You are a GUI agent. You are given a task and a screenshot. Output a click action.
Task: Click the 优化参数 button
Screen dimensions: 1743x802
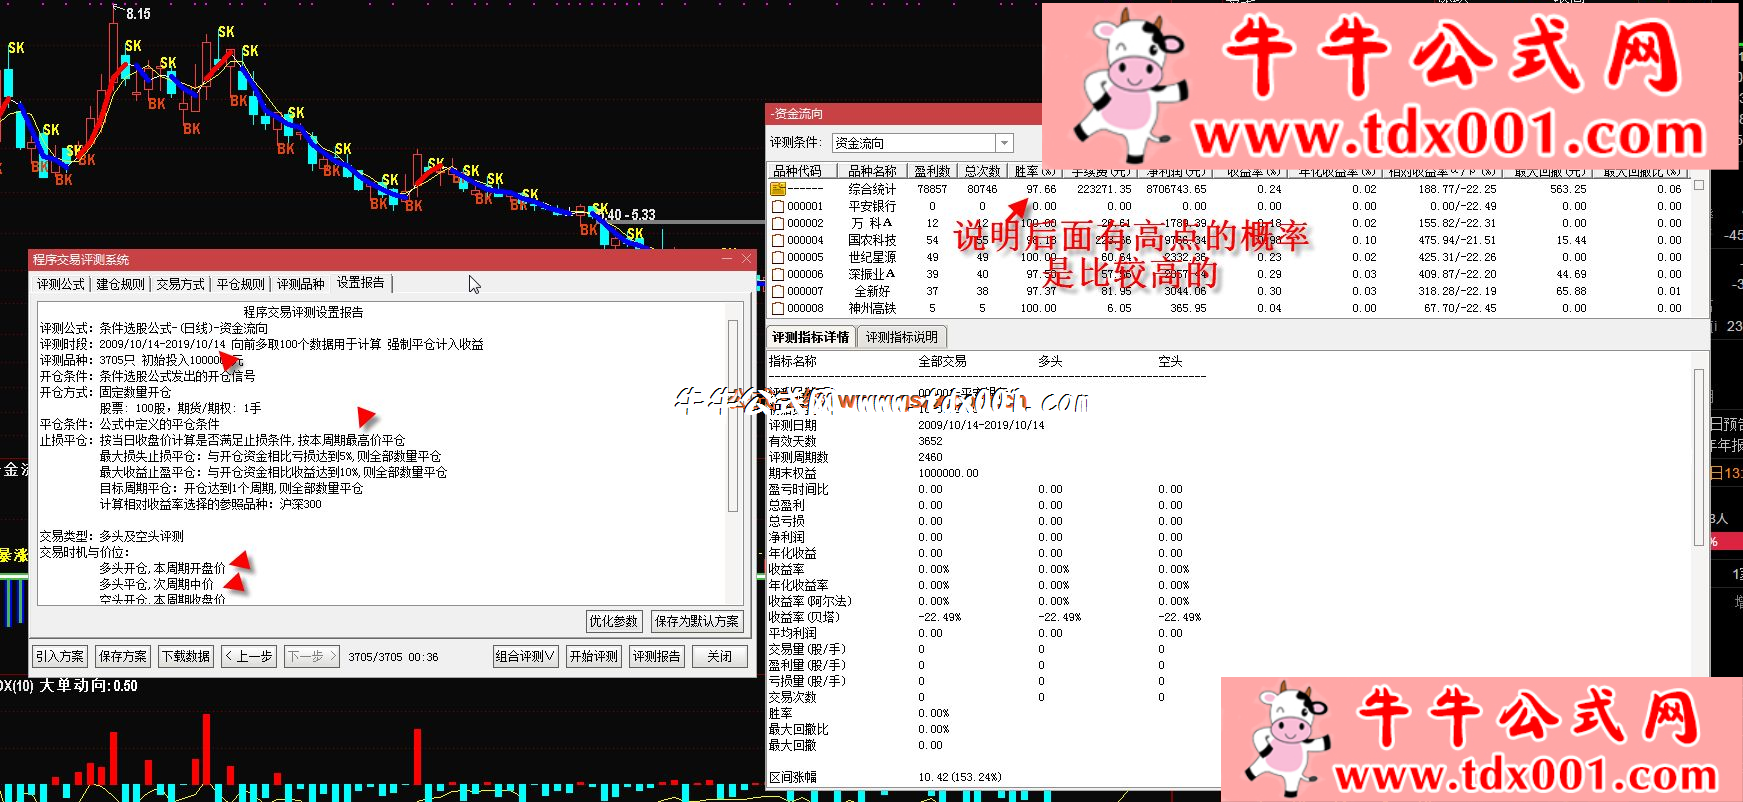coord(613,621)
